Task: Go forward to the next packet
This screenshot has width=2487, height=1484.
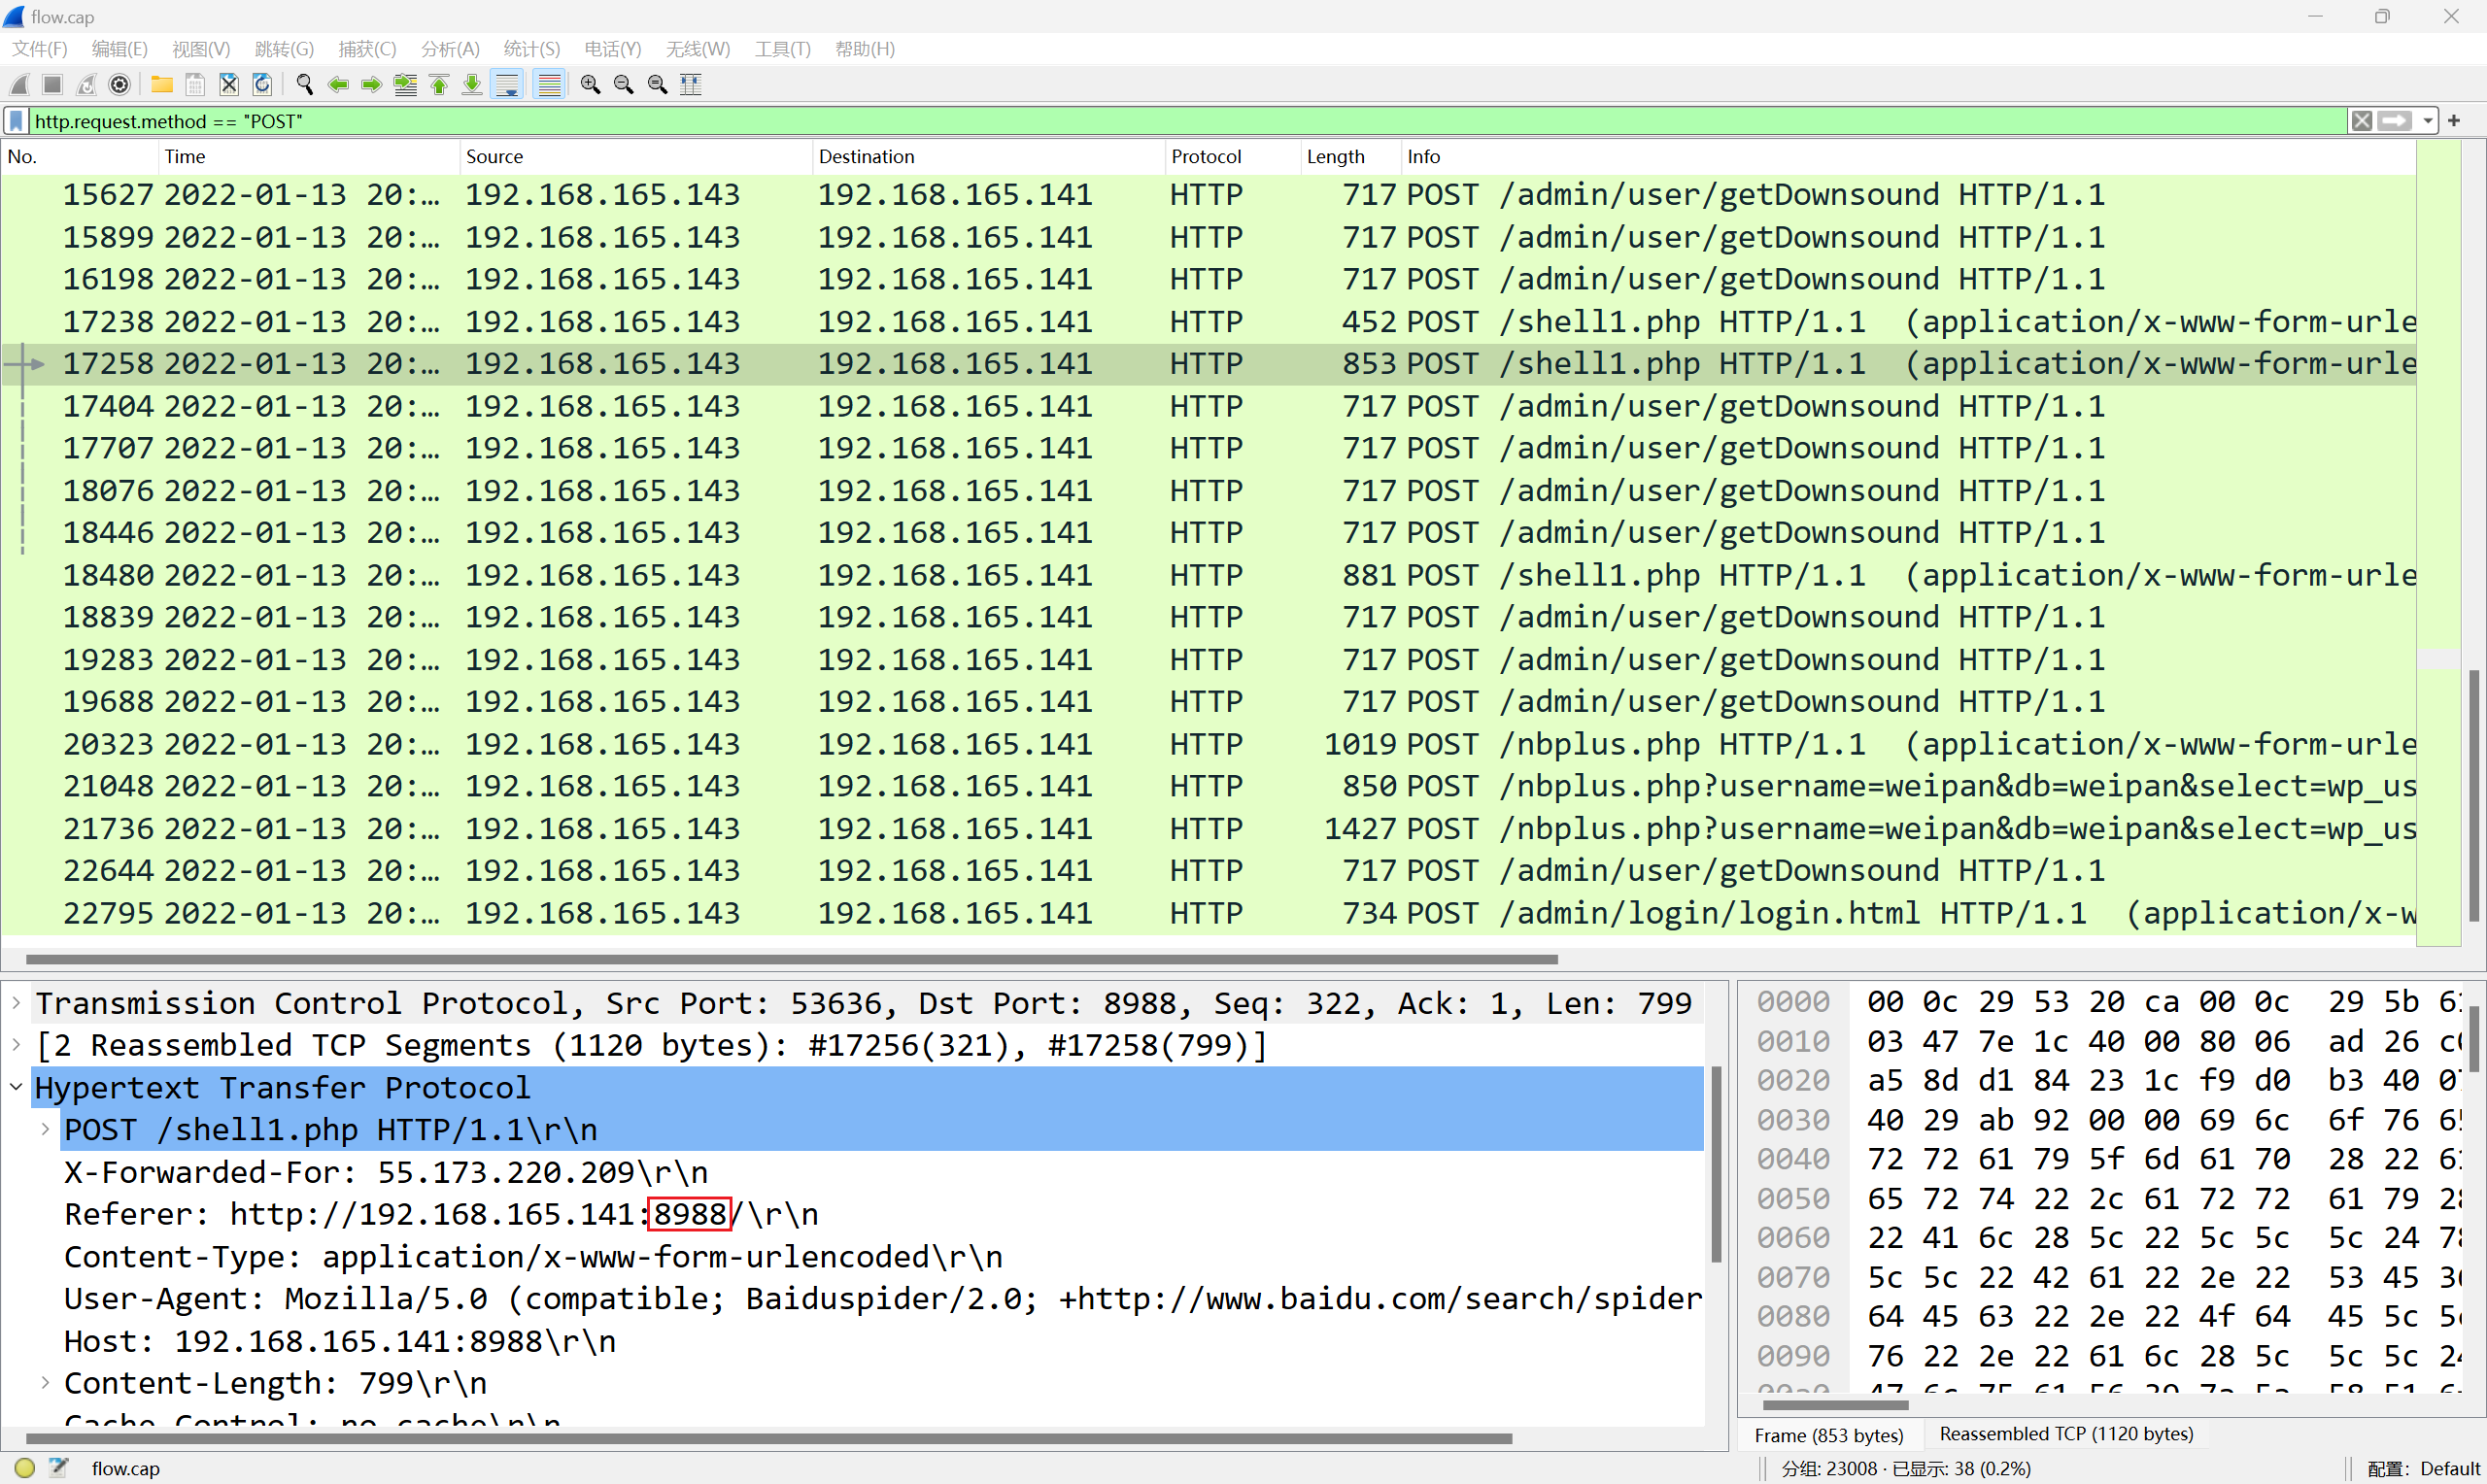Action: point(371,85)
